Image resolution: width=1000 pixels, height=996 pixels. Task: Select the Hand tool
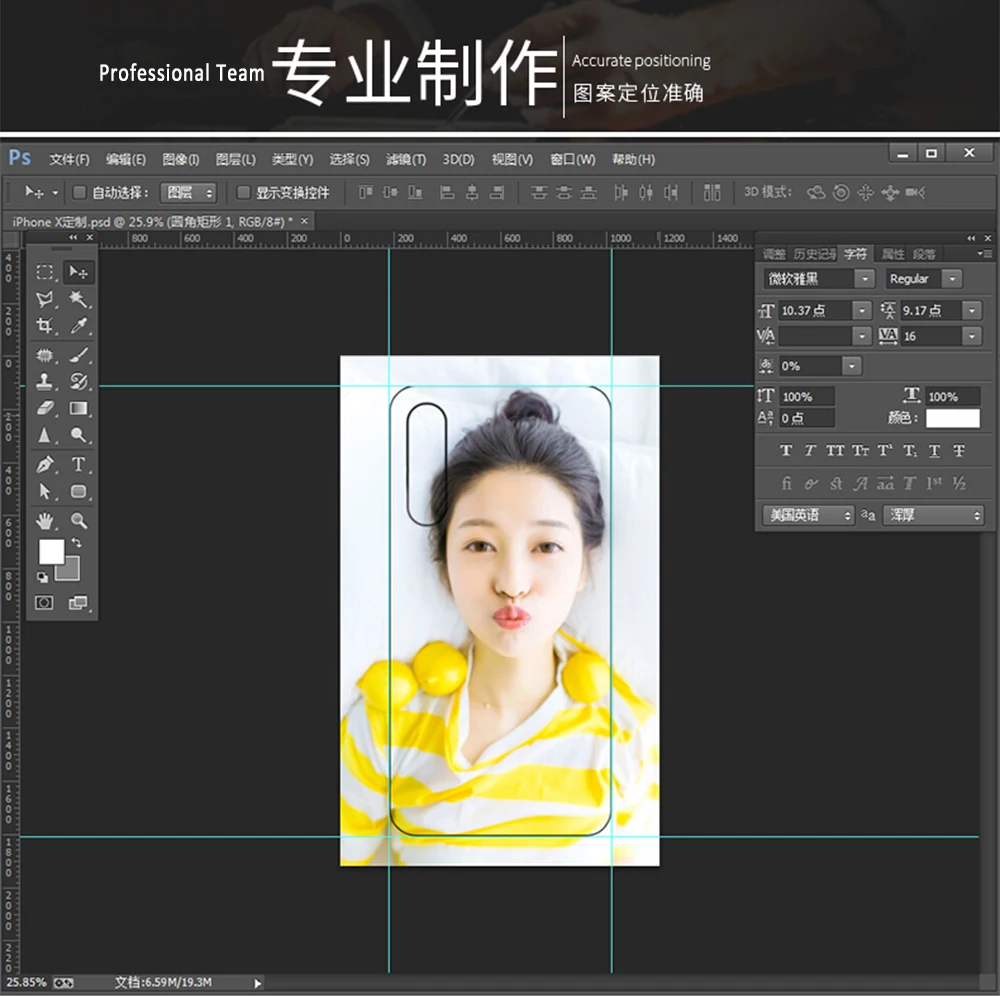click(x=45, y=520)
